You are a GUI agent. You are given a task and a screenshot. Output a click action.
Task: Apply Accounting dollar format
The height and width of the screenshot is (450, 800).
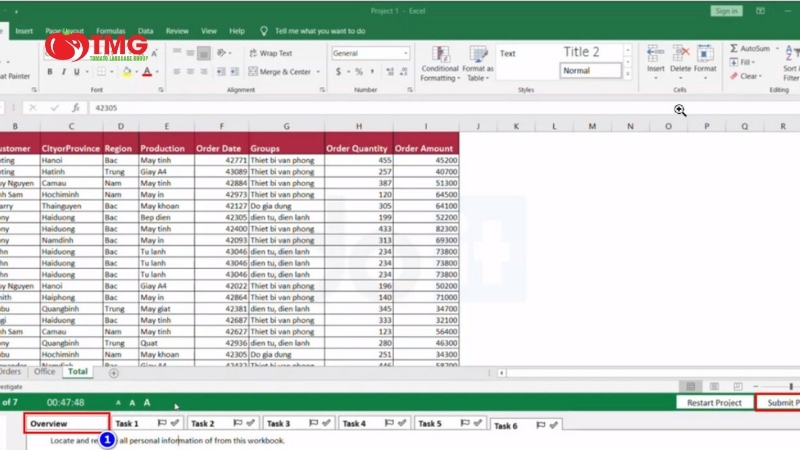tap(338, 72)
